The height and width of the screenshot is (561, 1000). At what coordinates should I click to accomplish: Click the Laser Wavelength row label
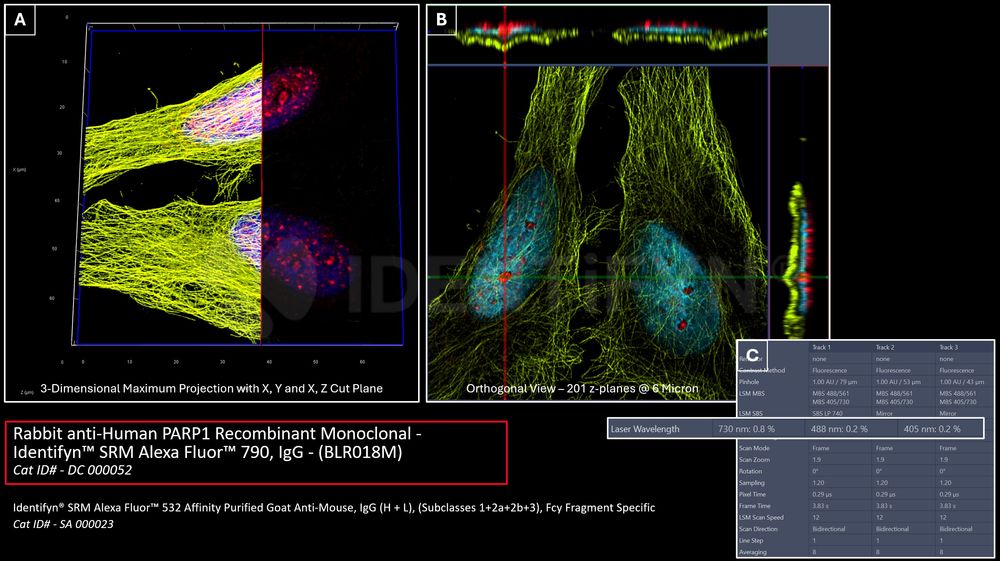(x=645, y=428)
